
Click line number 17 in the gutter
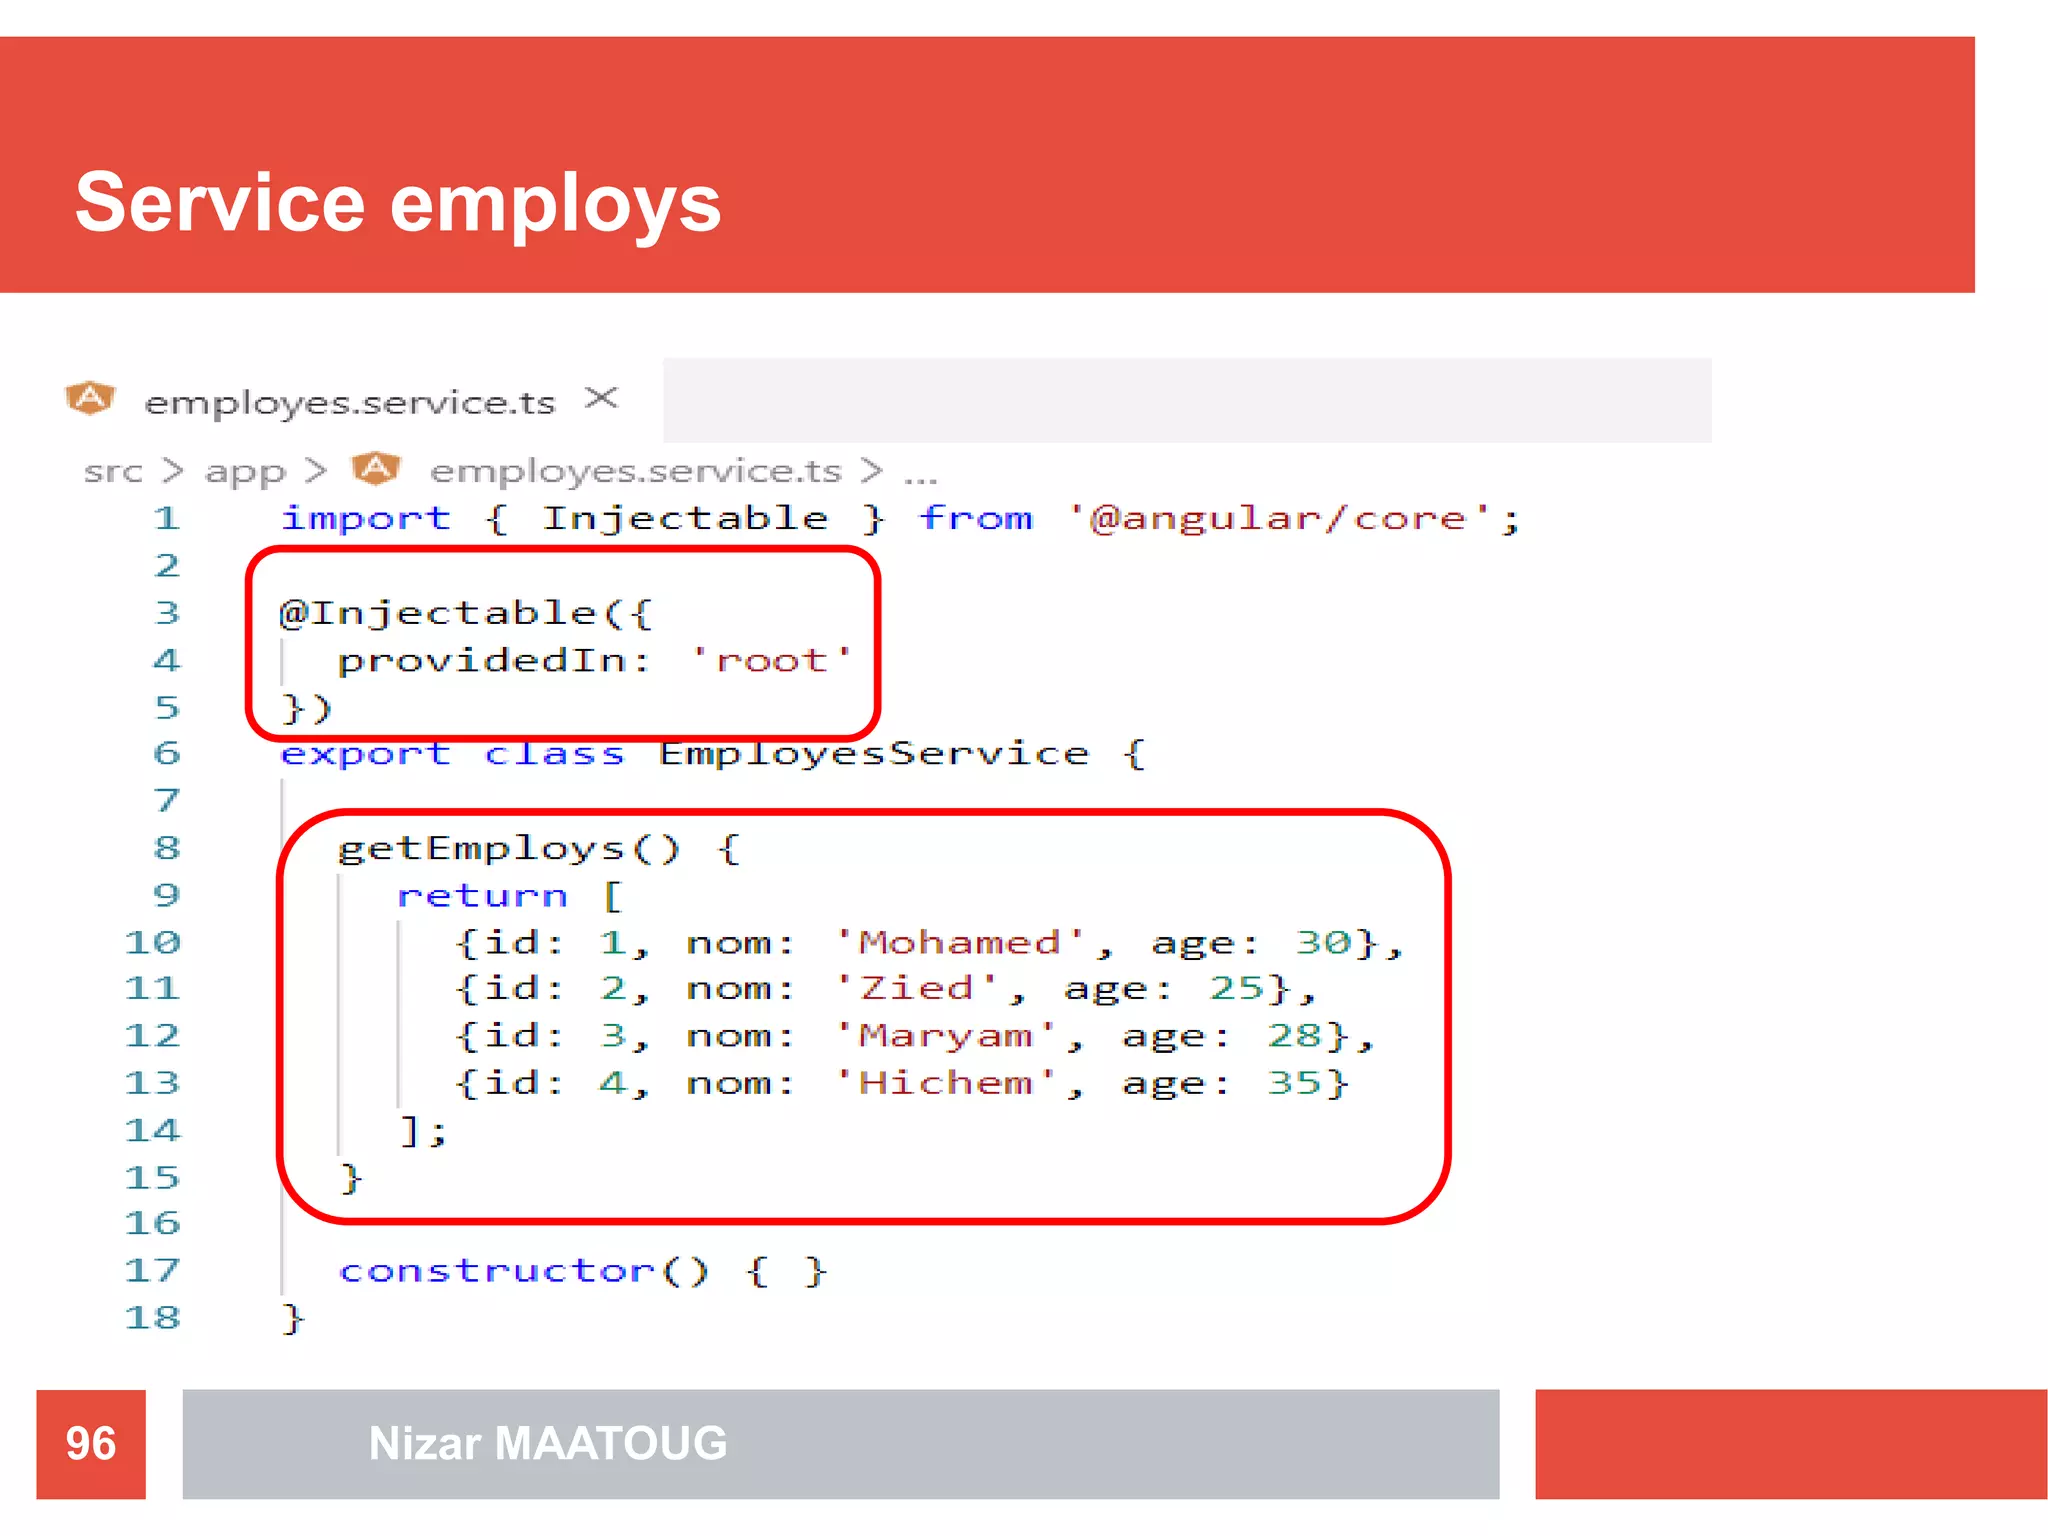[153, 1270]
